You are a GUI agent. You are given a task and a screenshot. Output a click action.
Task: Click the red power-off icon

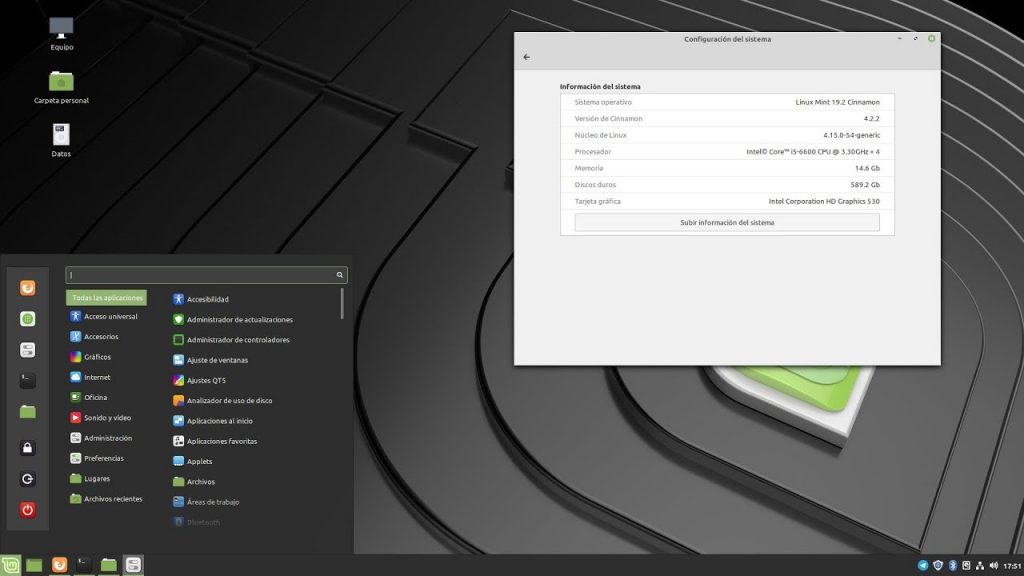[x=27, y=509]
